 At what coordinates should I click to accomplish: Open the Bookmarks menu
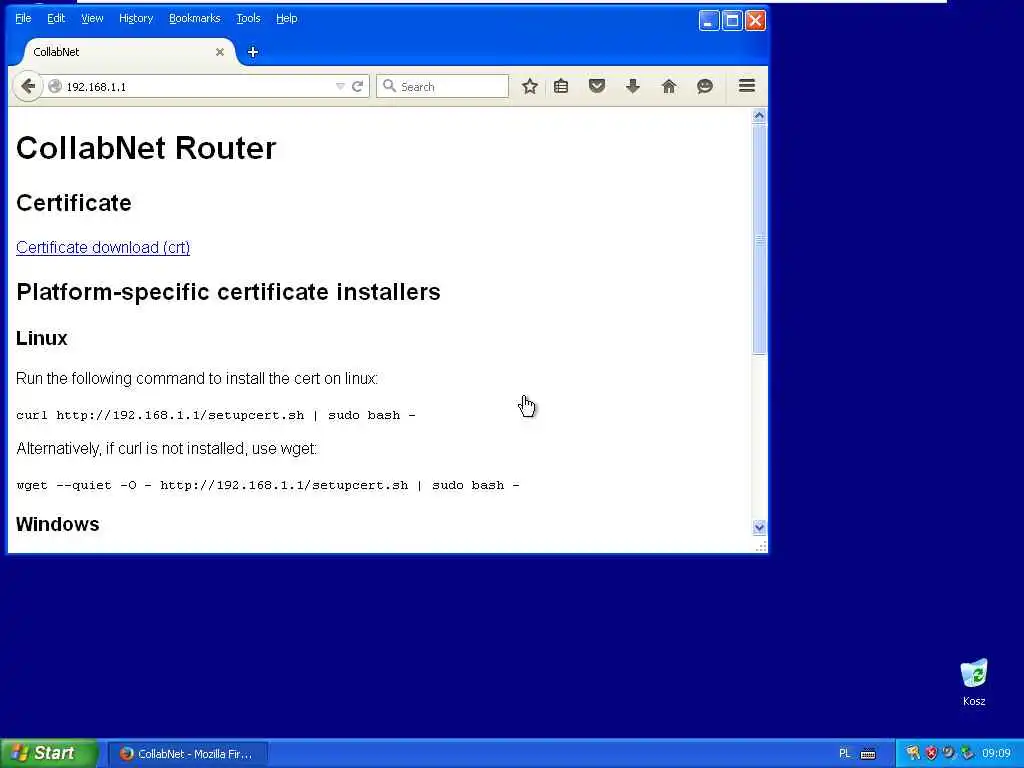tap(195, 18)
